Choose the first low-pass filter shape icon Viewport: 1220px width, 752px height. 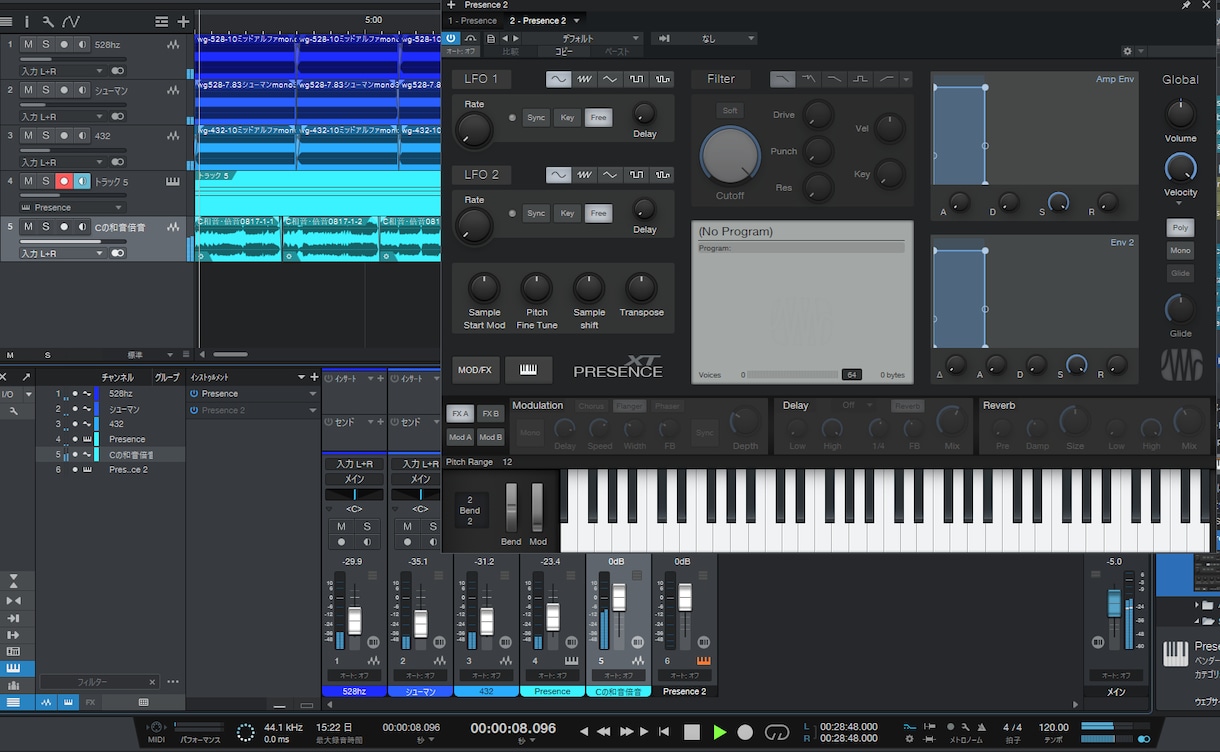[782, 79]
